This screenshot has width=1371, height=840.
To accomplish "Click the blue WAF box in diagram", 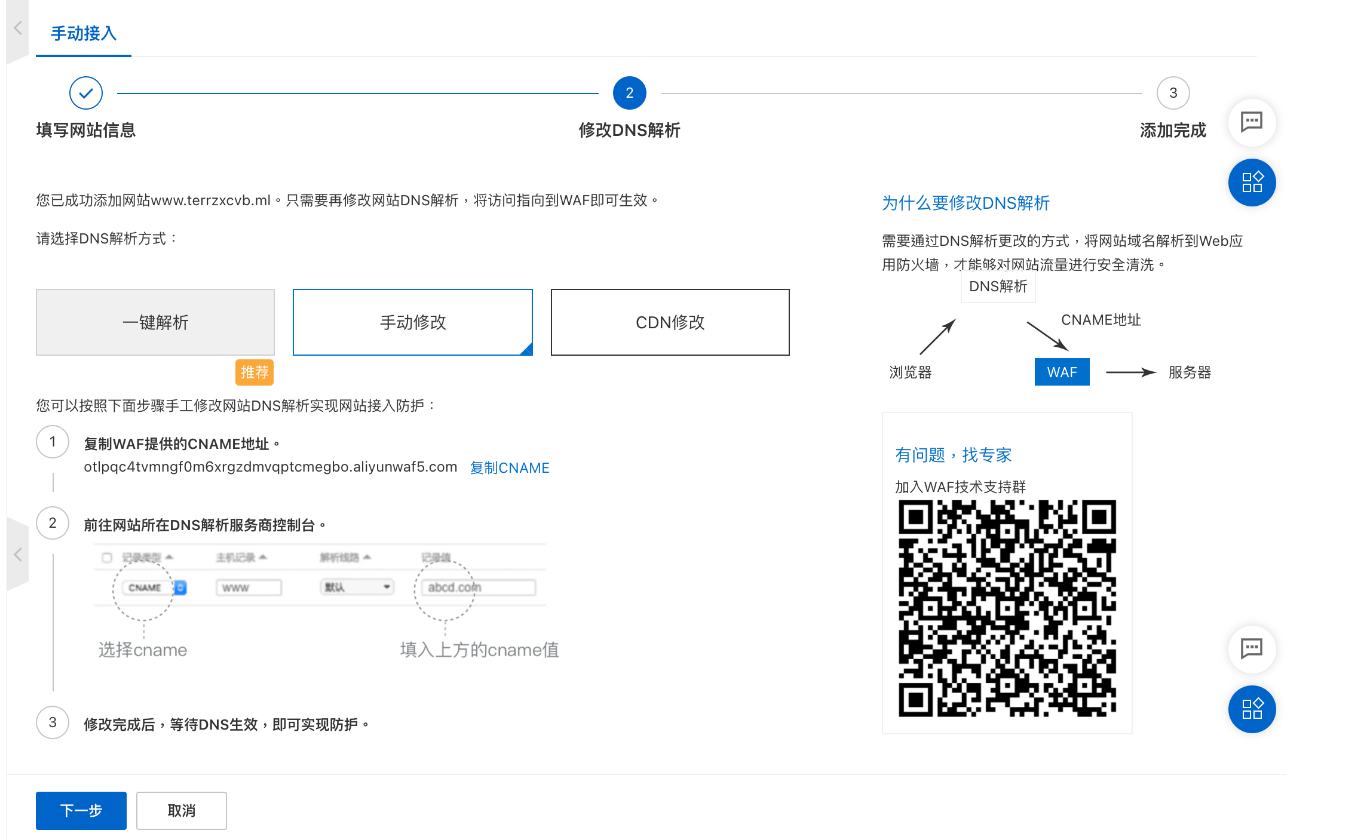I will tap(1062, 372).
